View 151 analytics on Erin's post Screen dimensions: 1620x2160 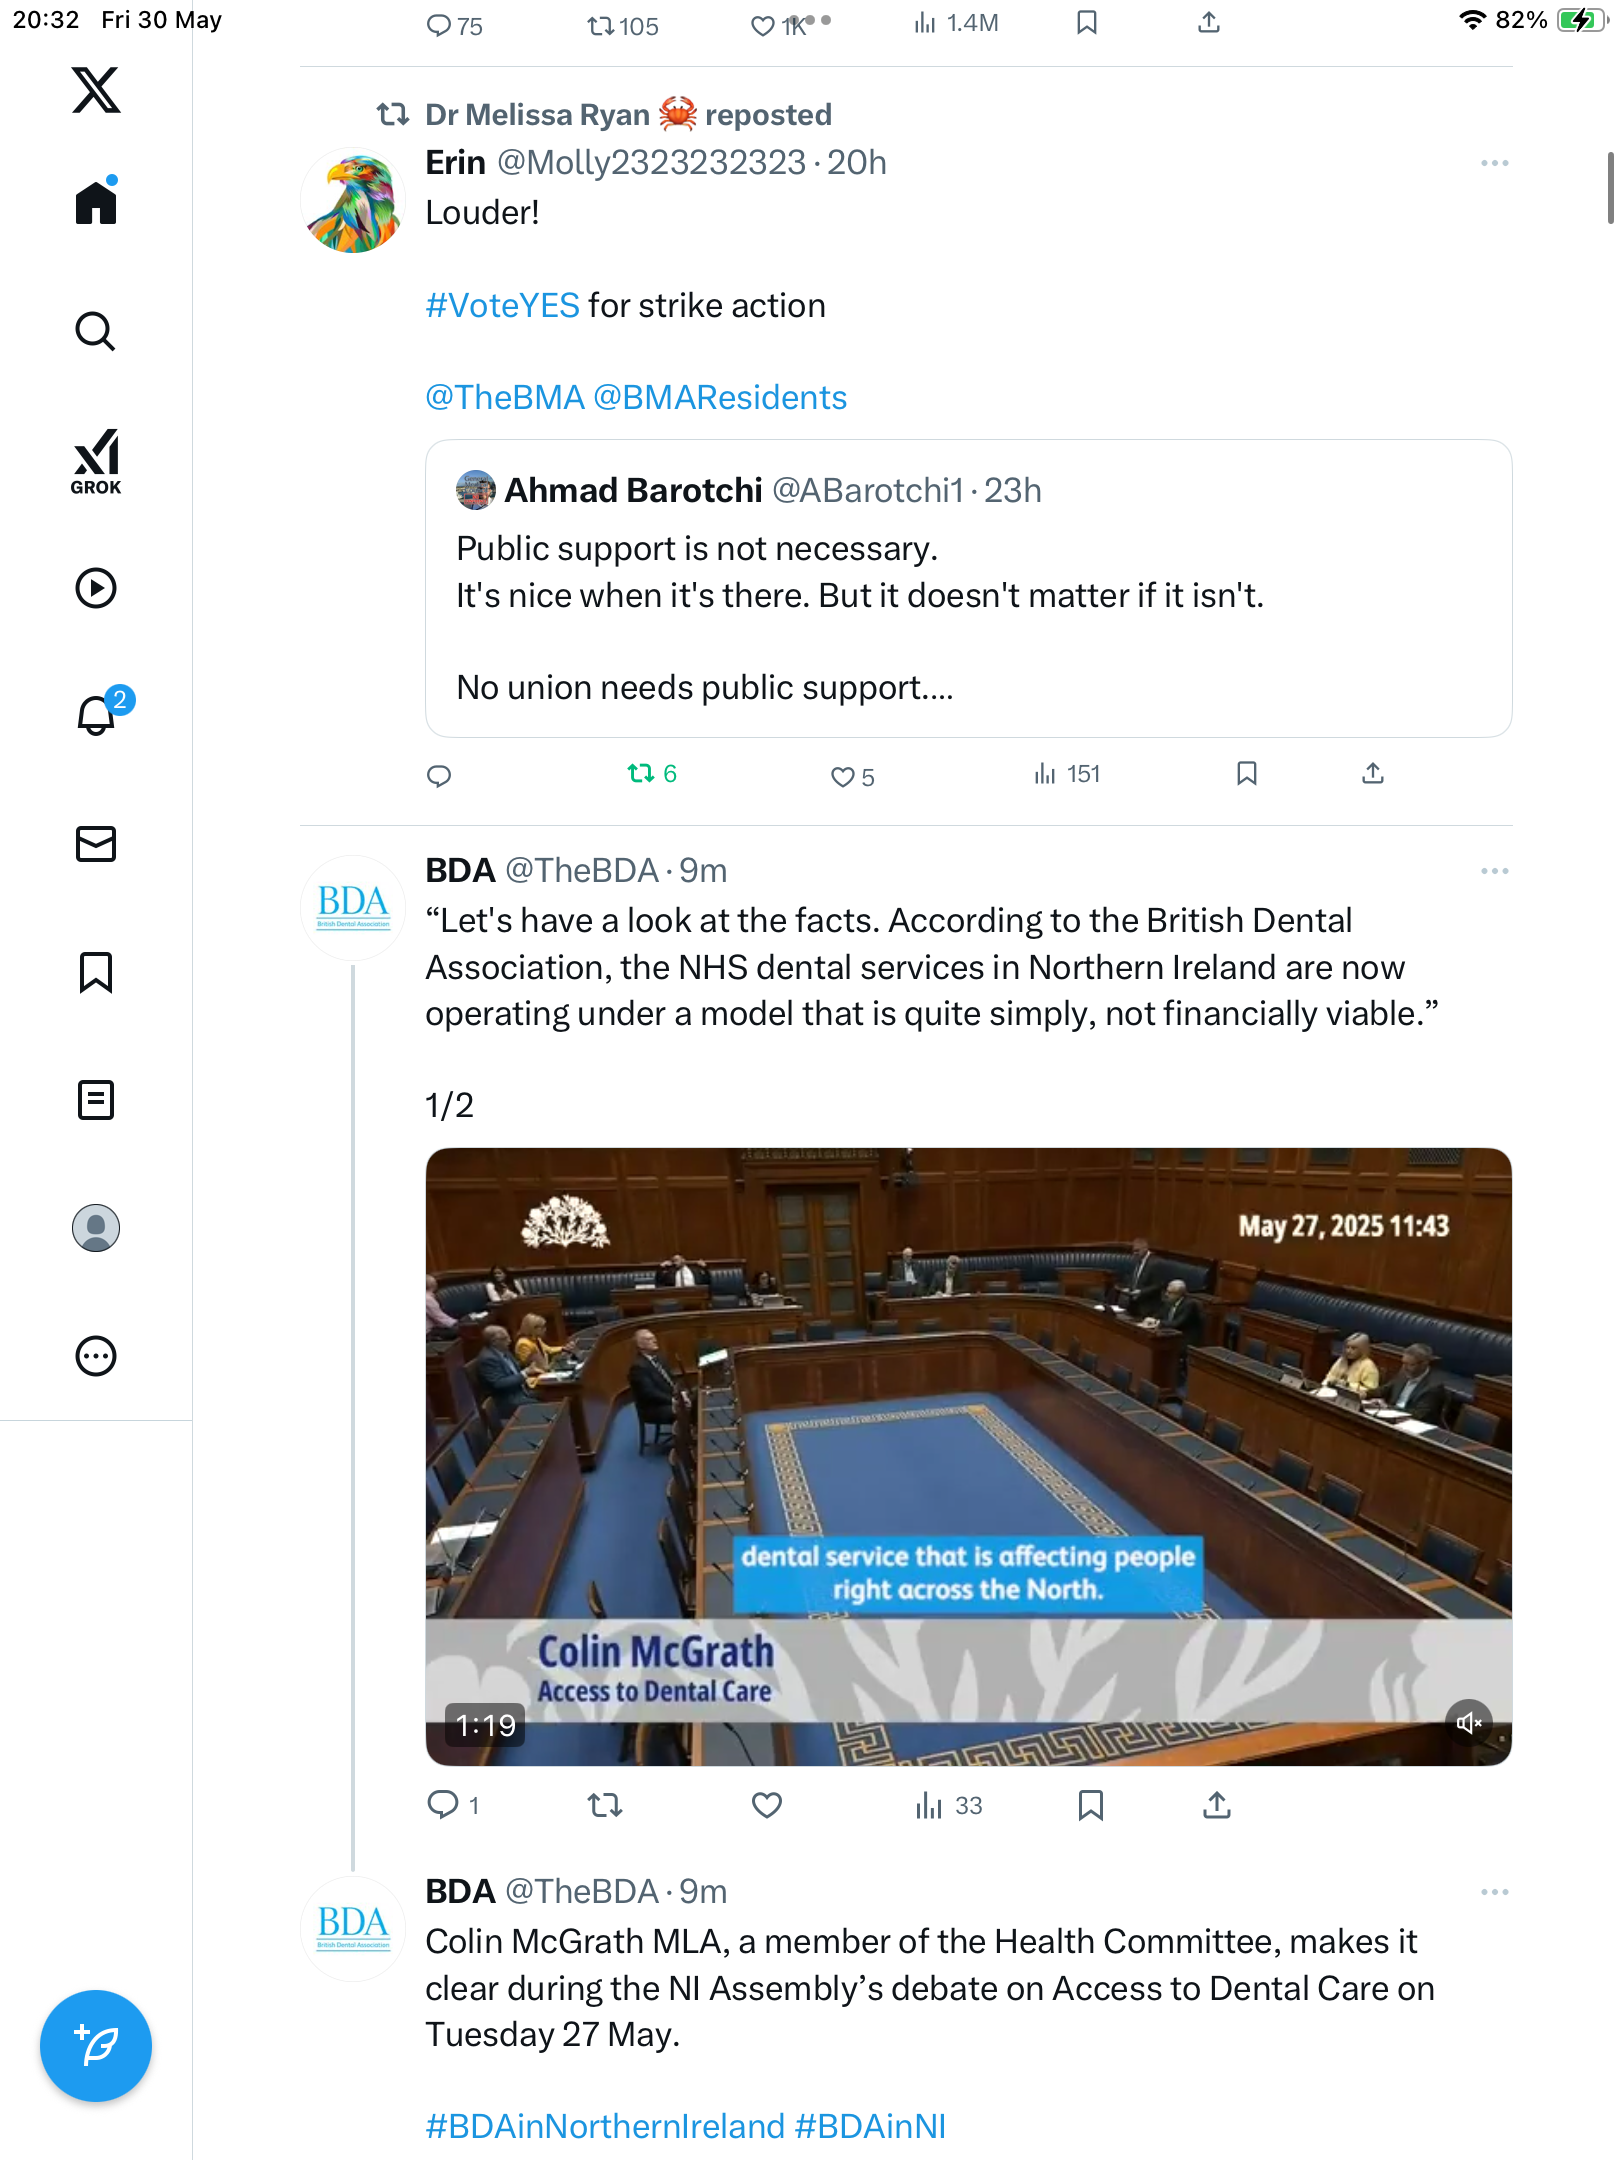click(1067, 774)
